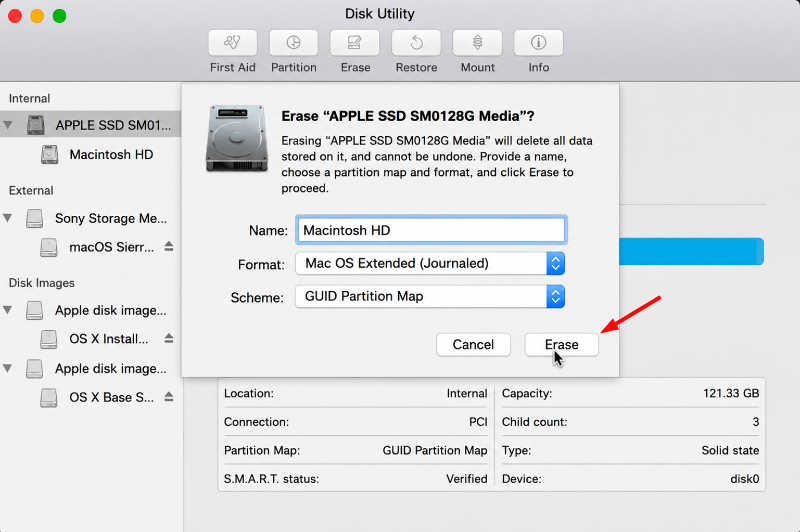Eject the OS X Base System volume

coord(169,397)
